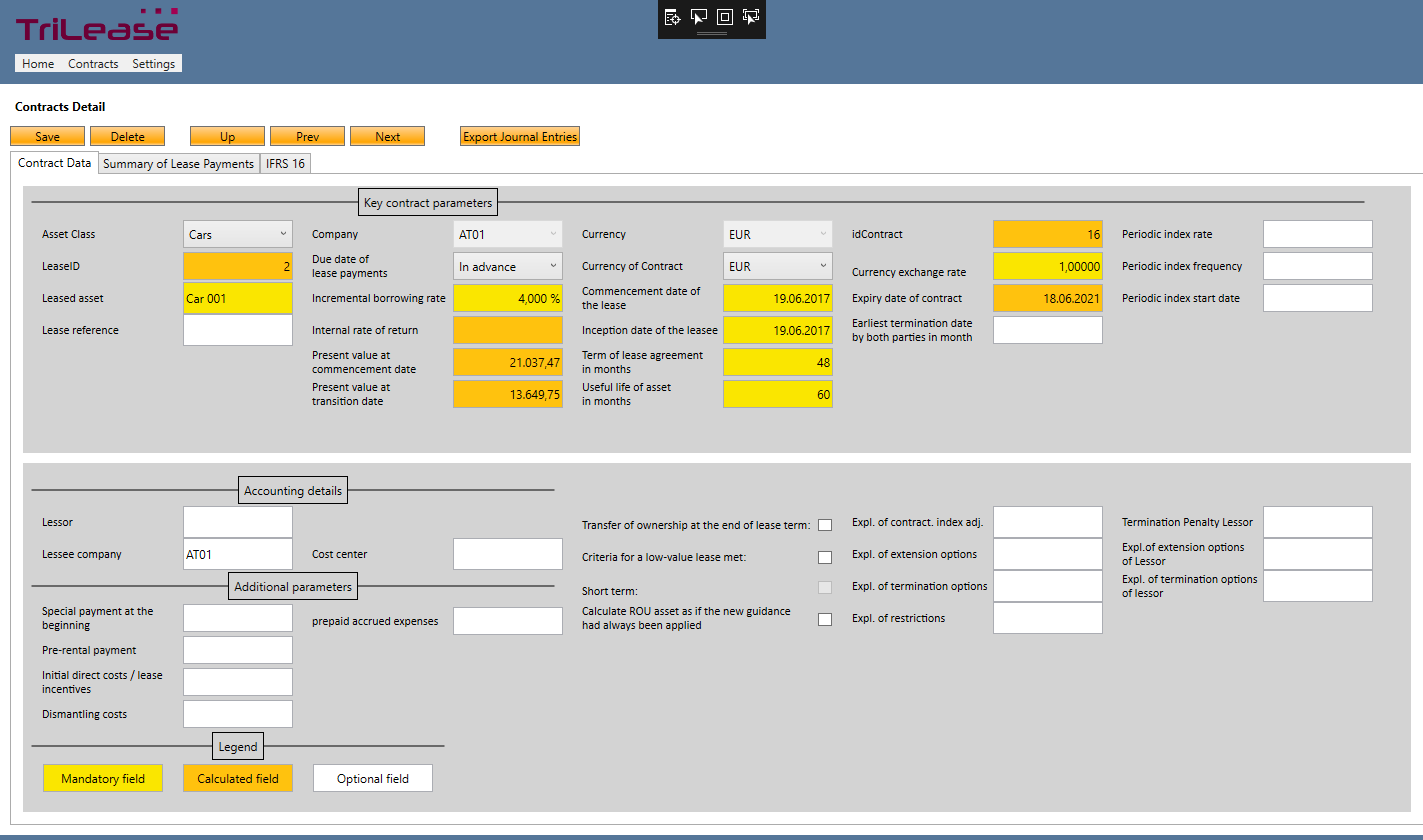The image size is (1423, 840).
Task: Click prepaid accrued expenses field
Action: click(x=508, y=621)
